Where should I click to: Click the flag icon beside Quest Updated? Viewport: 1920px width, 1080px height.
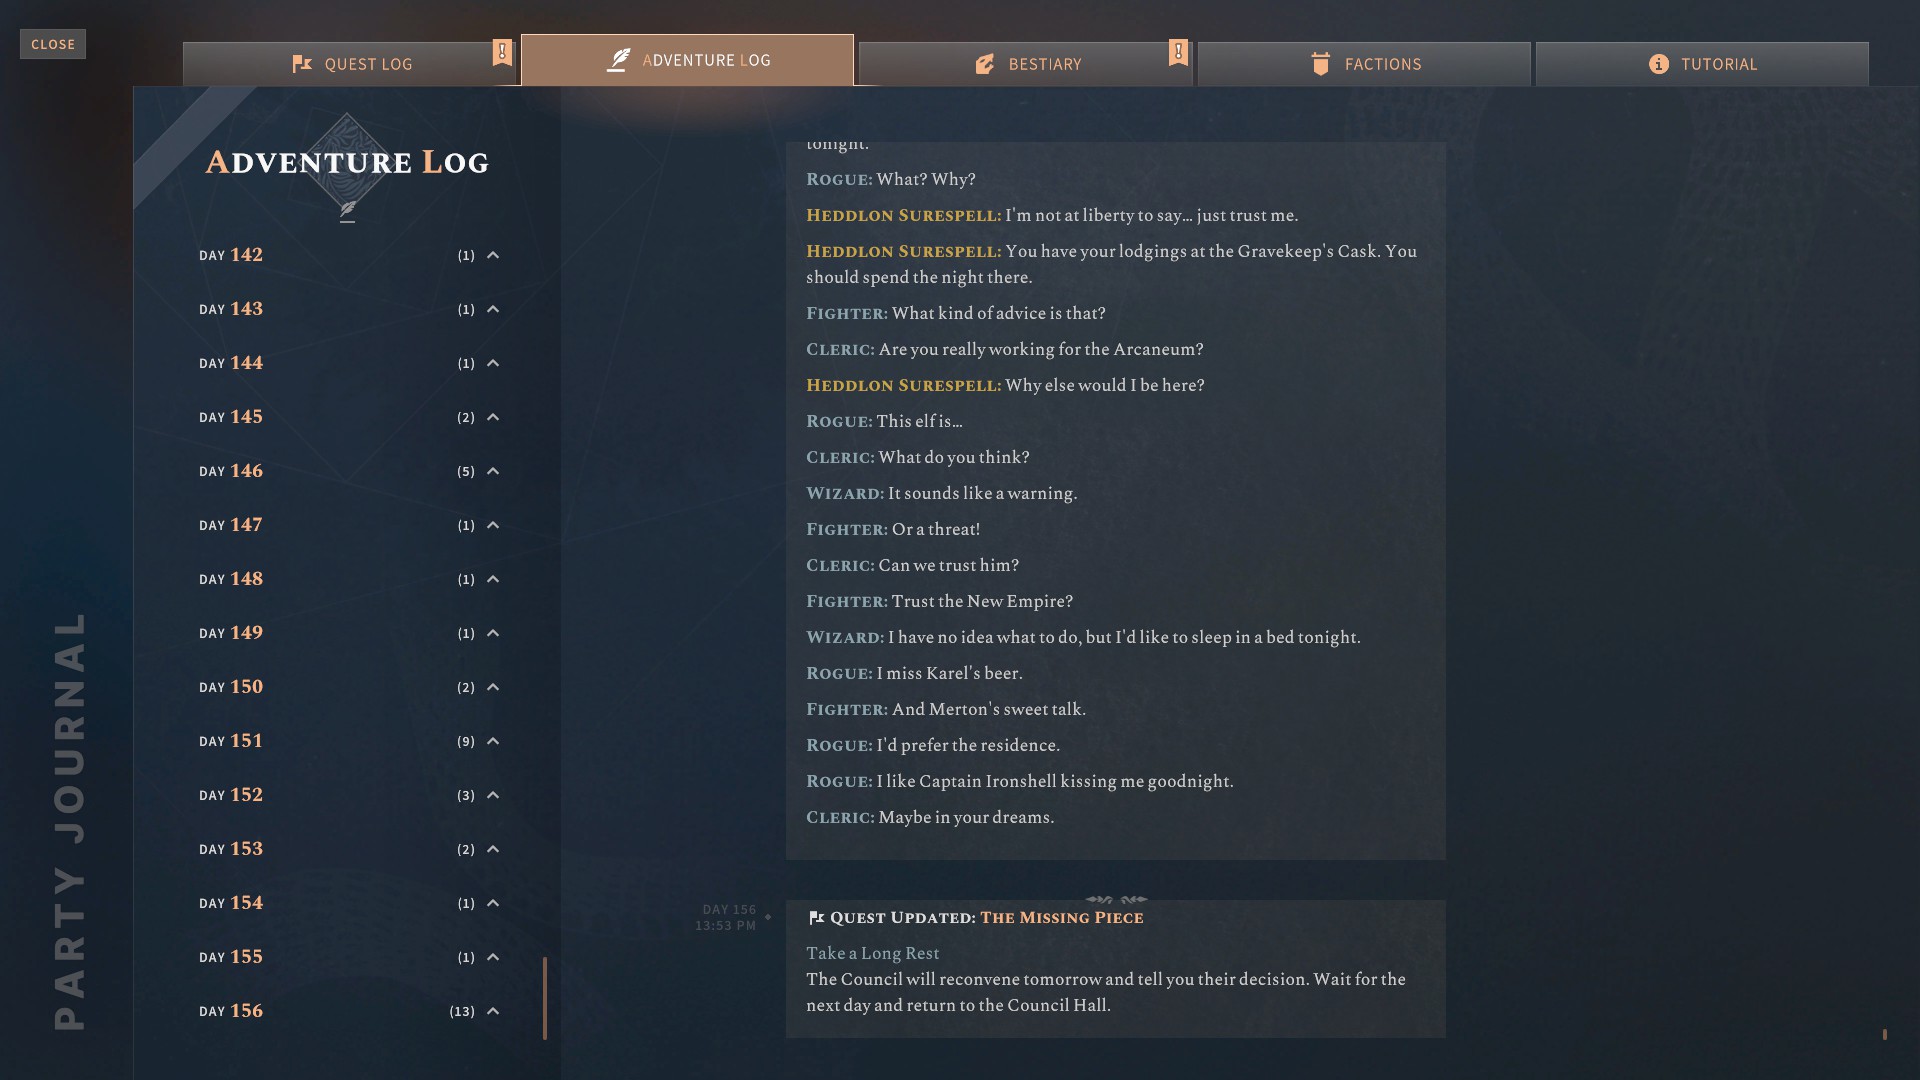click(816, 918)
